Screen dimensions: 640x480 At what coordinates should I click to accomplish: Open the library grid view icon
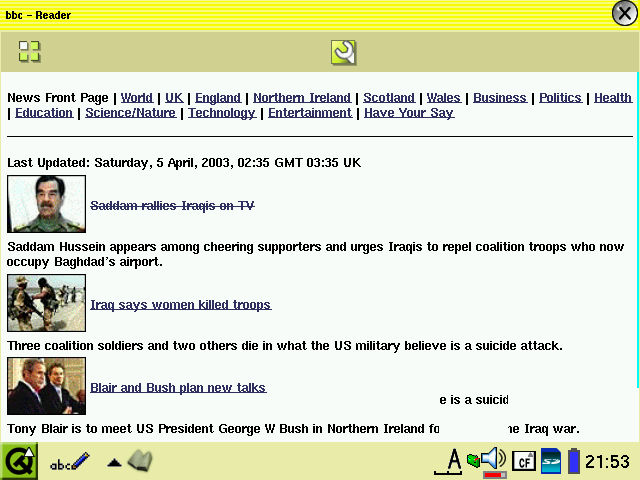(x=29, y=51)
